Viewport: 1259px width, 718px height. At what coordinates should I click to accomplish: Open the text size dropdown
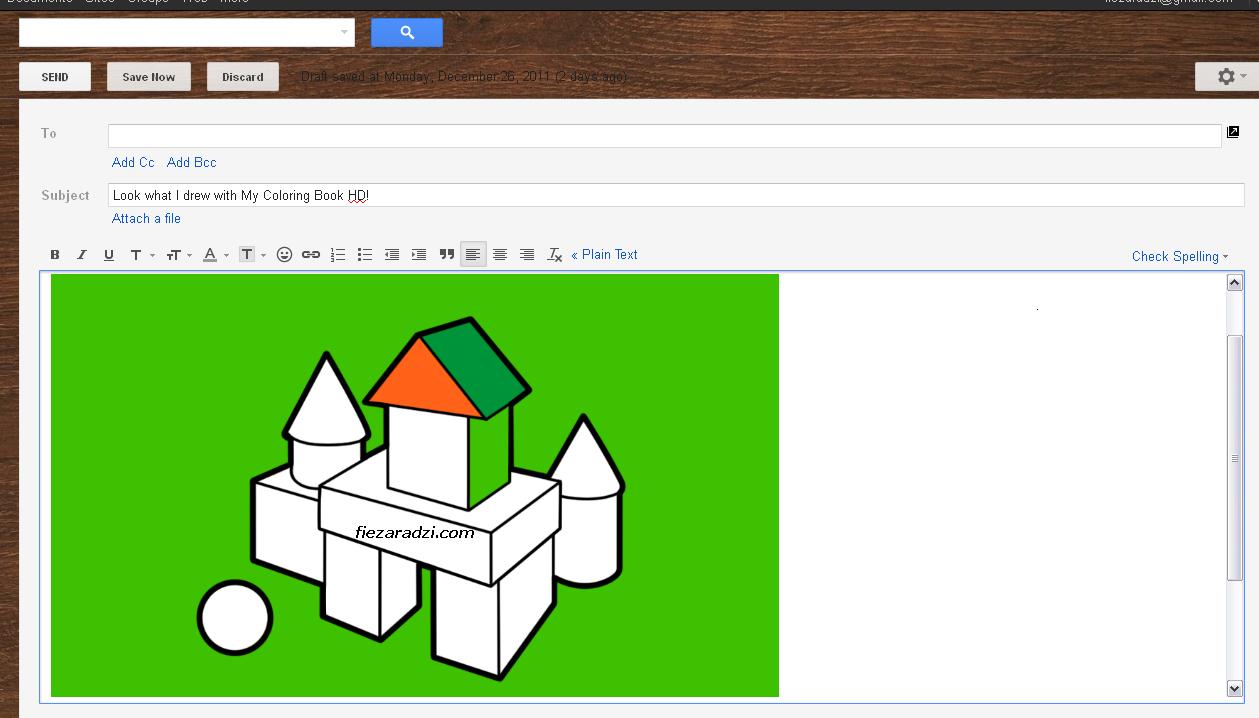[179, 255]
